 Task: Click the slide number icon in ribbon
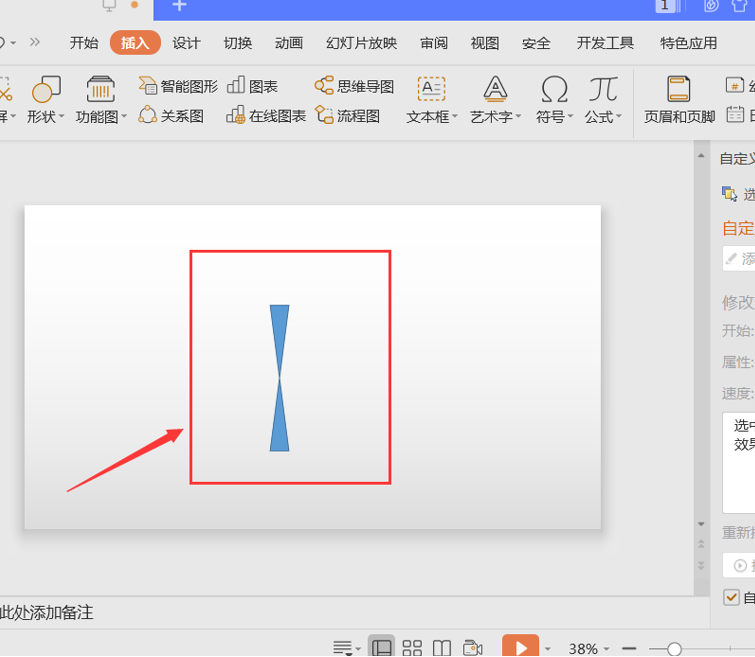coord(735,85)
